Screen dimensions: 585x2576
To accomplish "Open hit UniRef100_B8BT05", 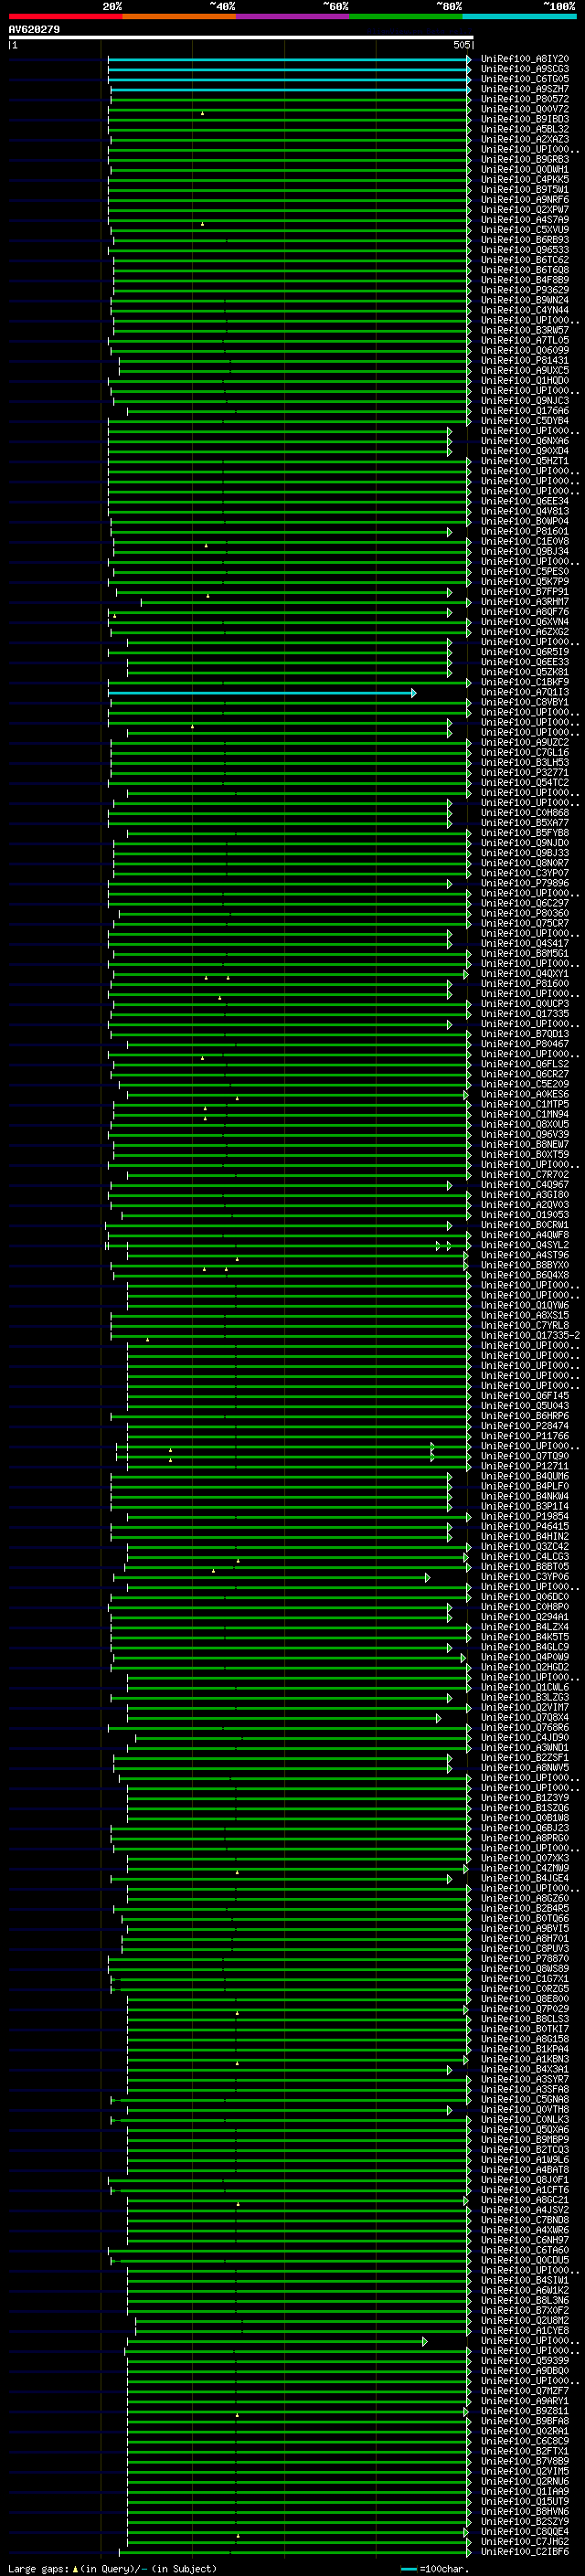I will (x=524, y=1567).
